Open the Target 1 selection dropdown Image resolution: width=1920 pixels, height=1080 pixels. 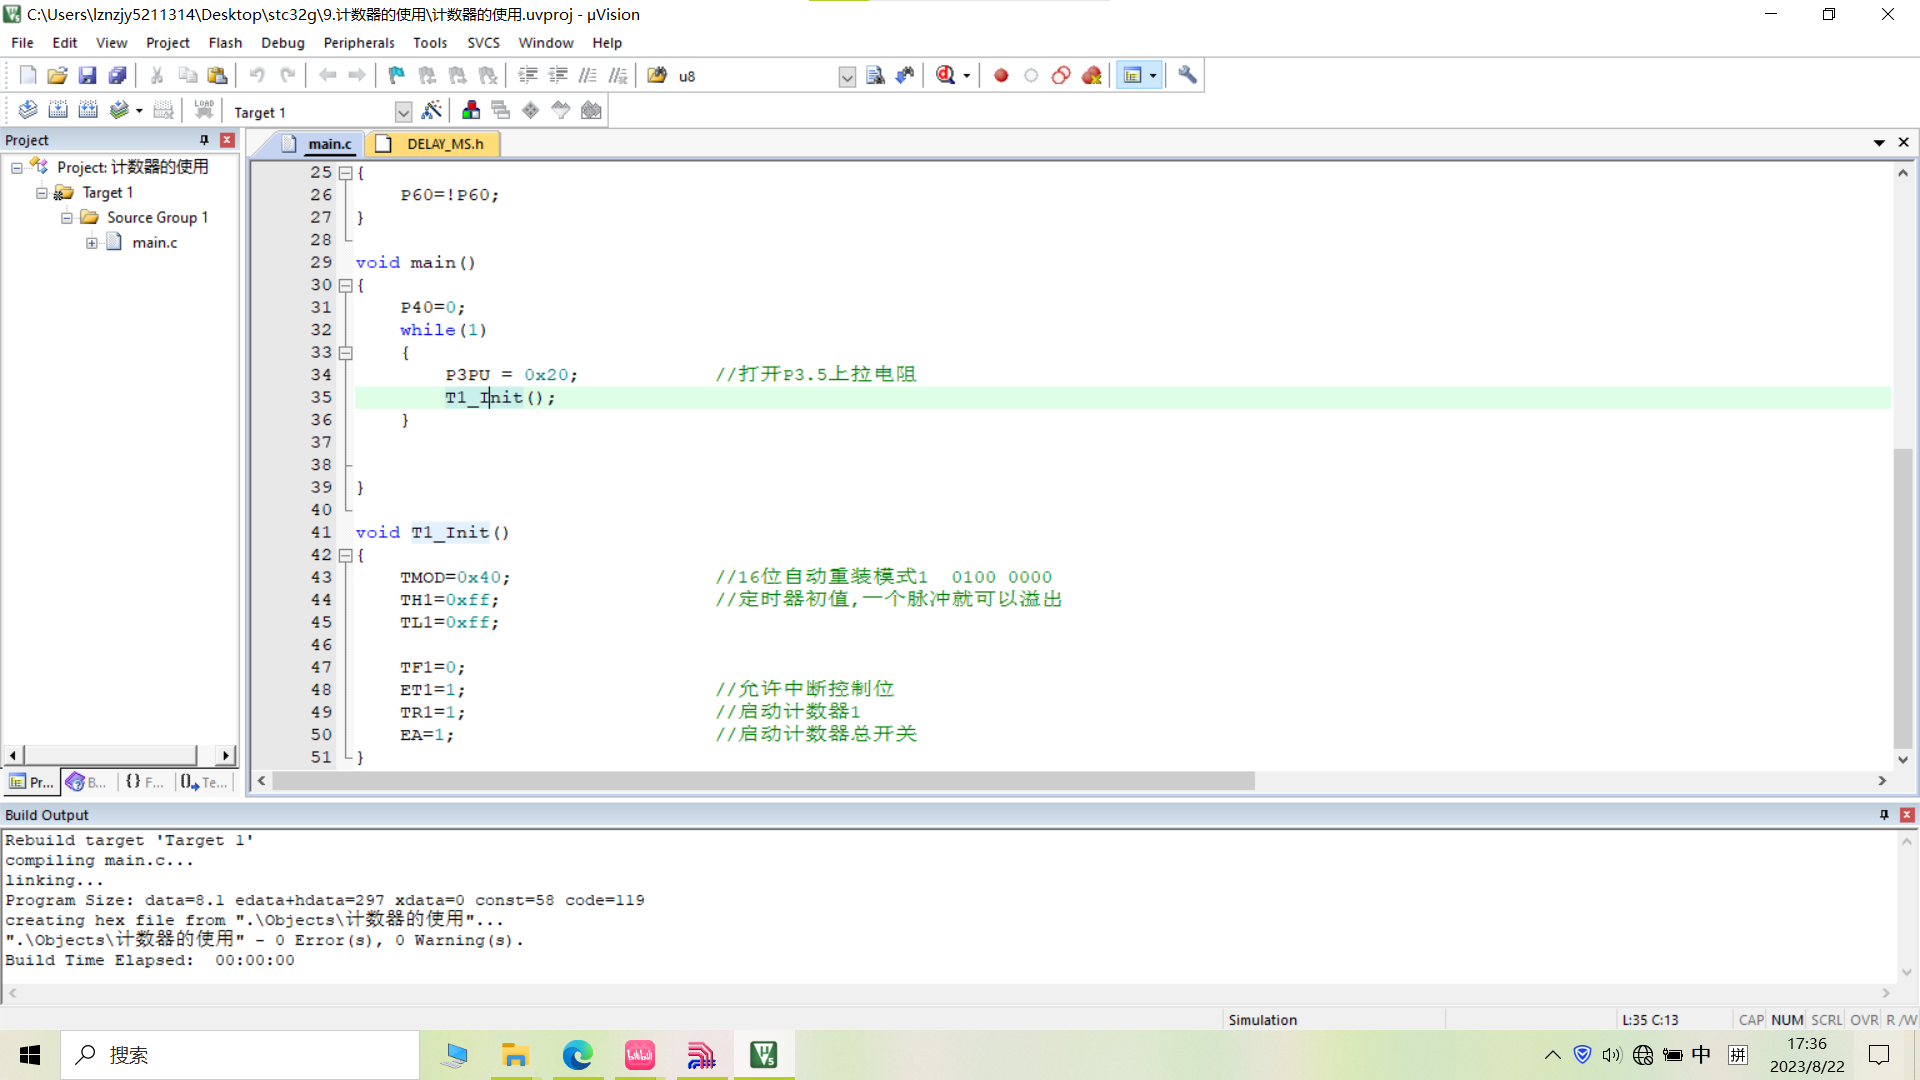(403, 111)
